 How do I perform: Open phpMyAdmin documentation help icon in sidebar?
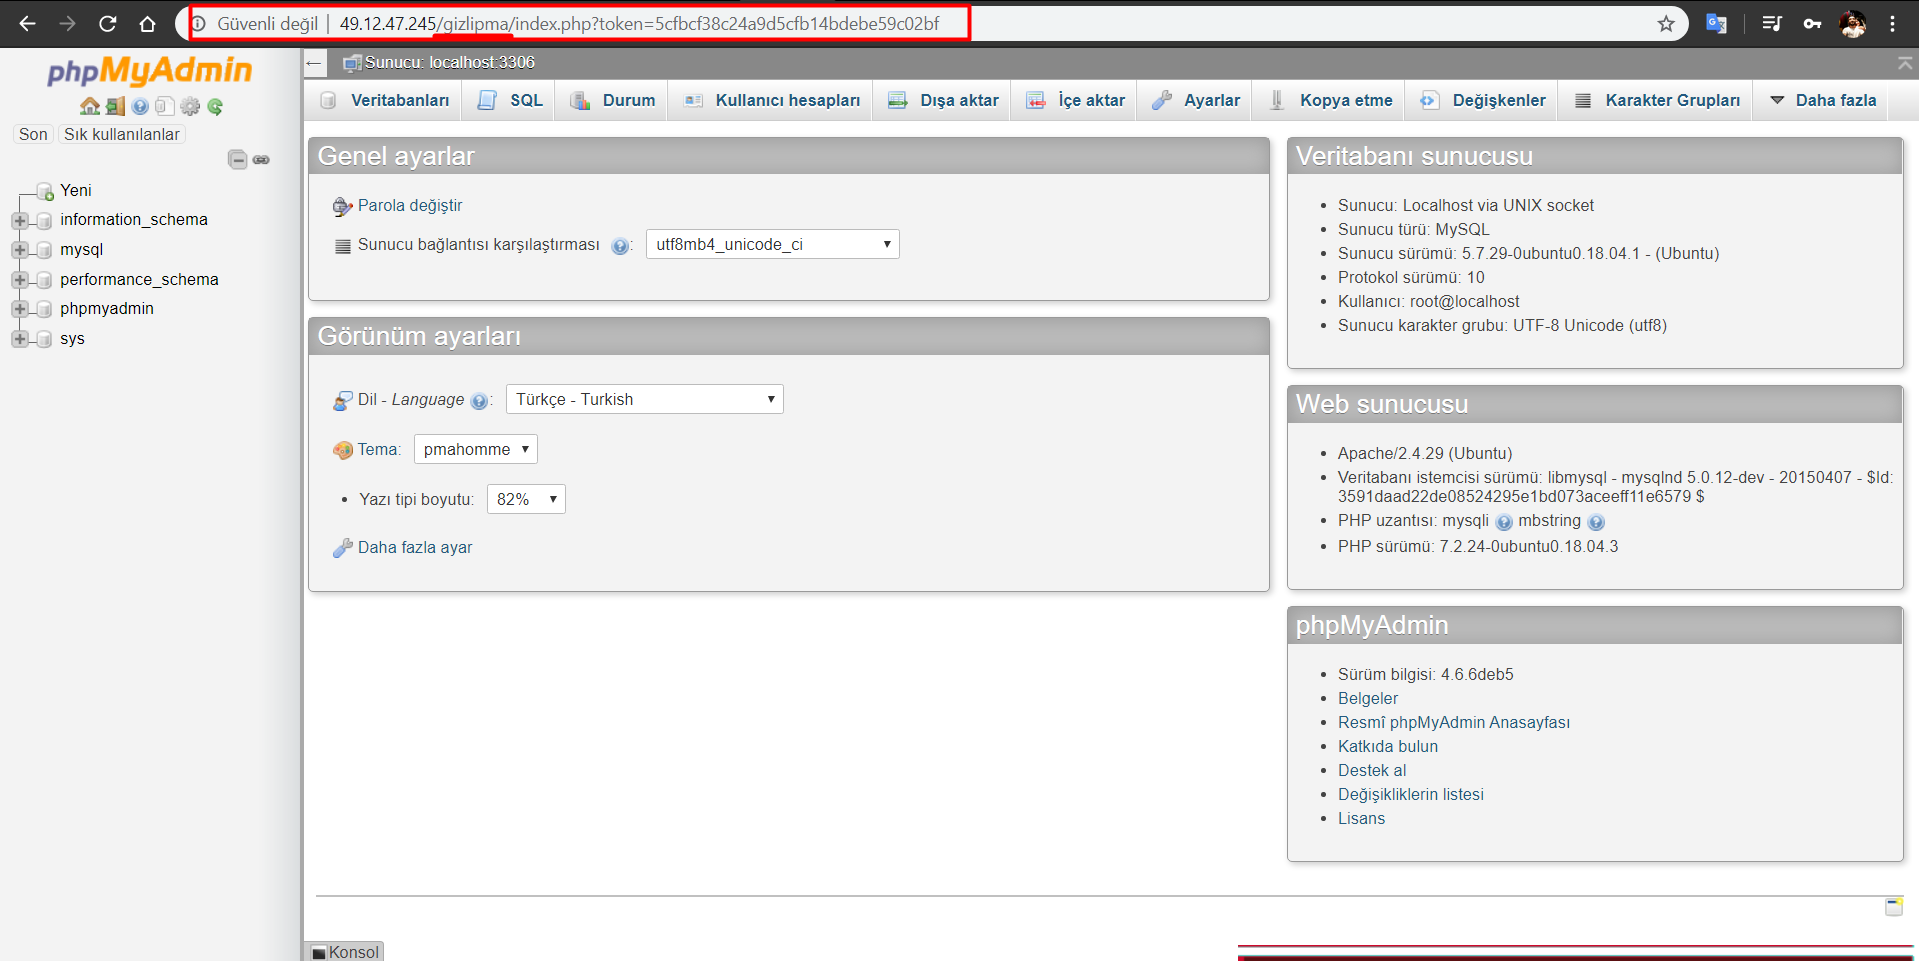[x=140, y=106]
